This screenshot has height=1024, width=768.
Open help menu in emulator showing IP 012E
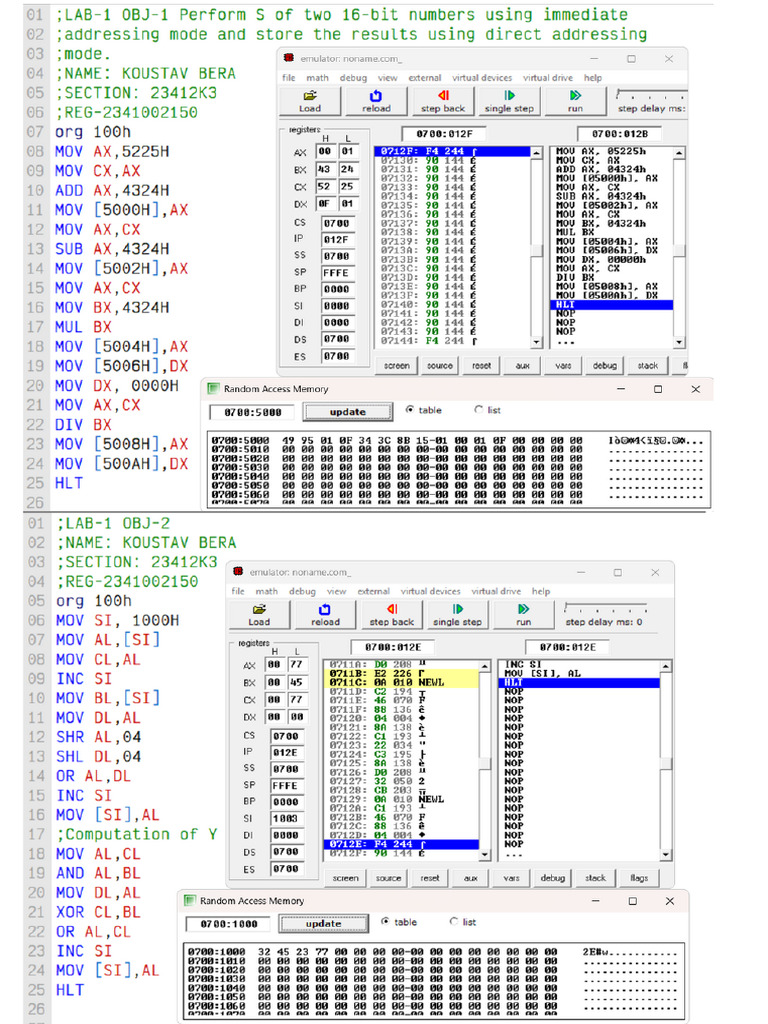click(x=541, y=591)
